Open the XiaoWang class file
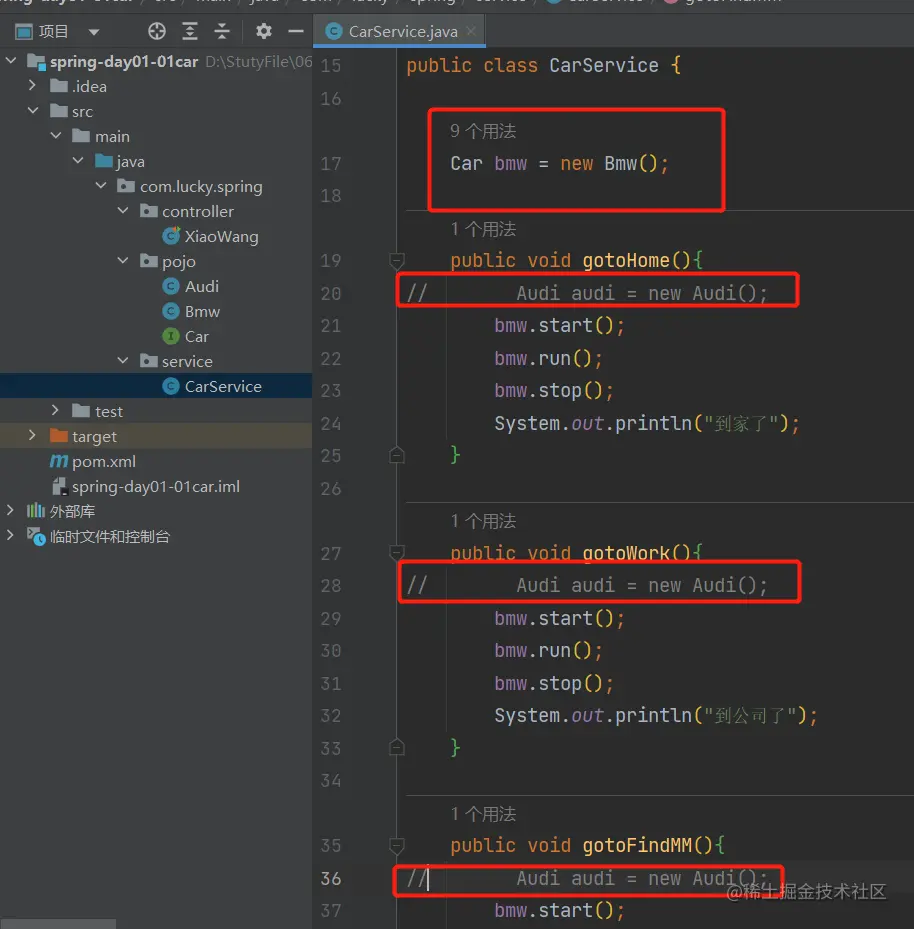This screenshot has height=929, width=914. [x=221, y=236]
